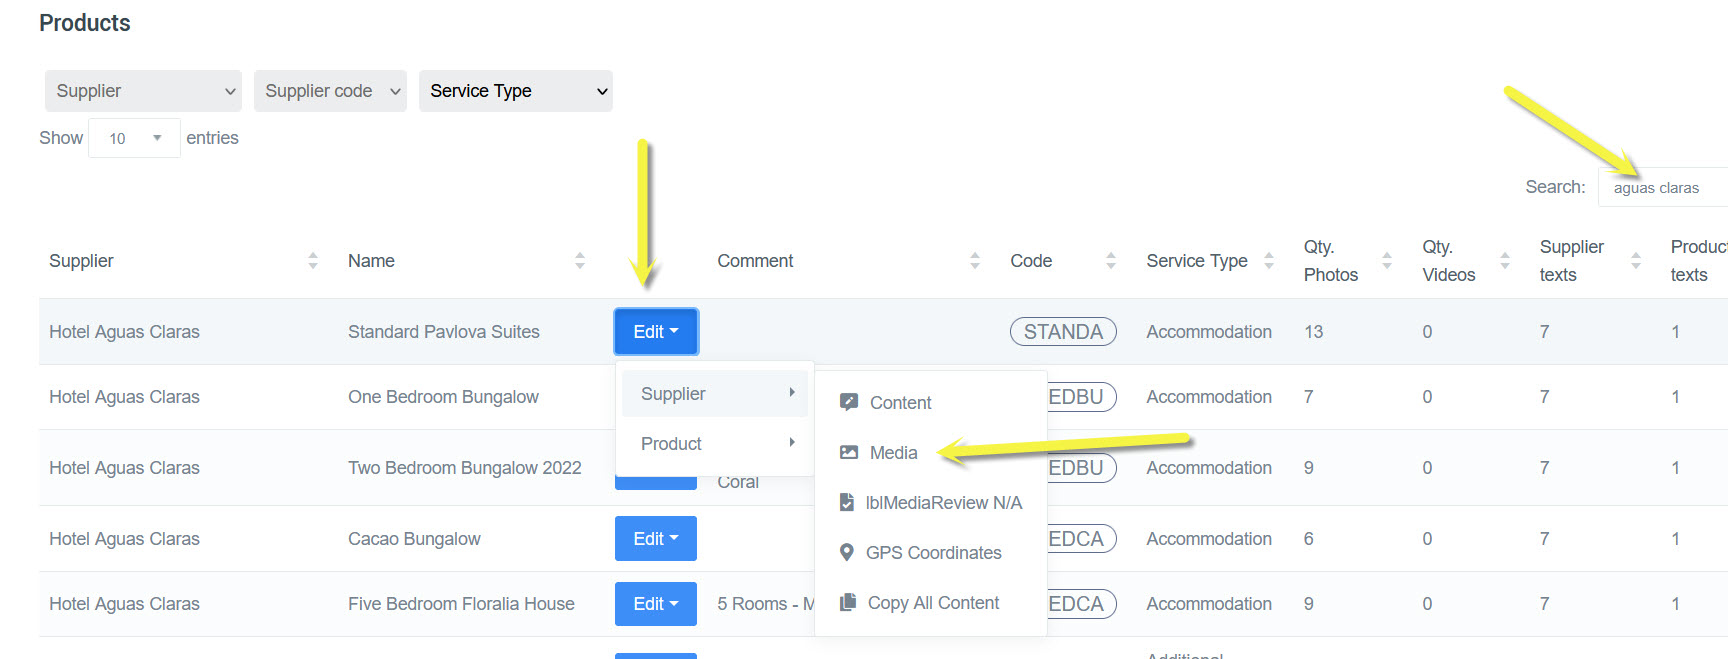The width and height of the screenshot is (1728, 659).
Task: Sort by Supplier column arrows
Action: [313, 261]
